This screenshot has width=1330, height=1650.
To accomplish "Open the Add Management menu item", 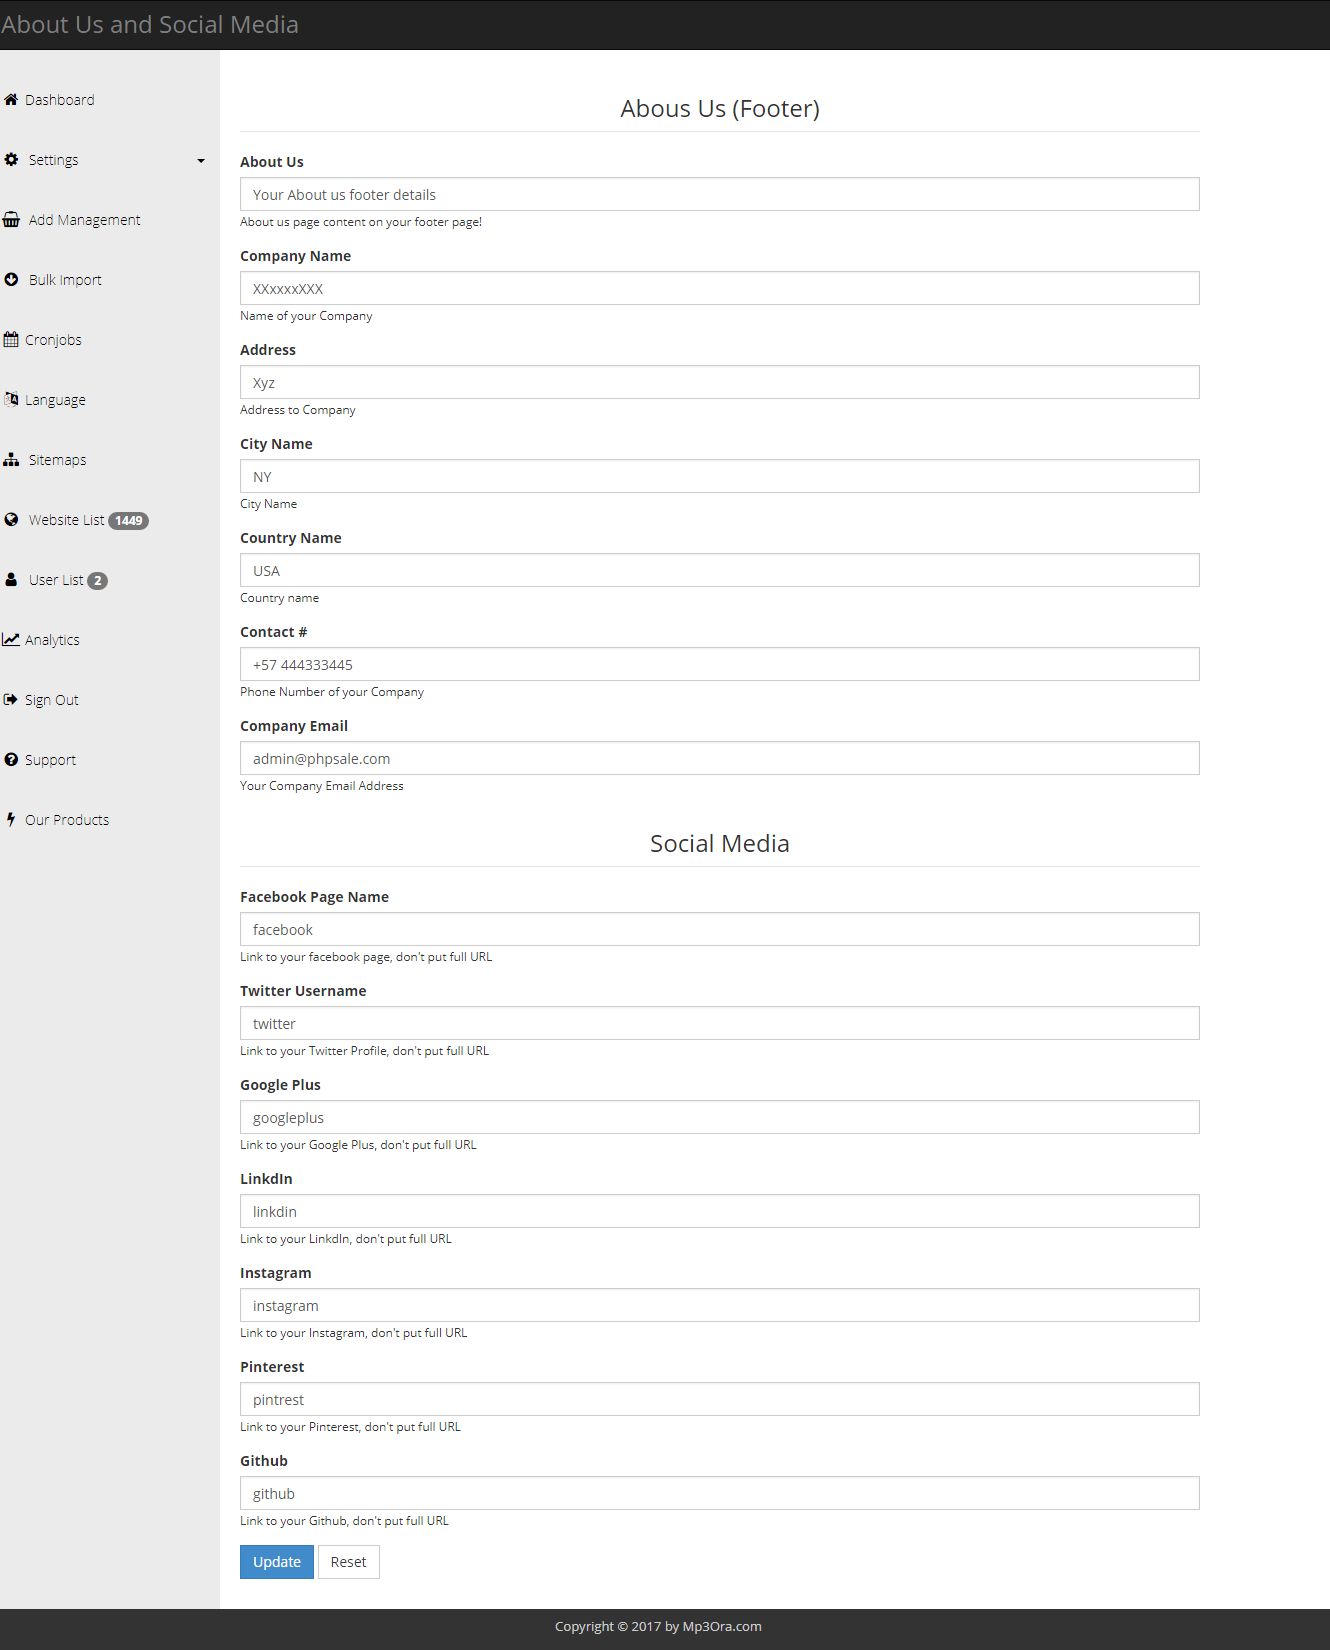I will pyautogui.click(x=85, y=220).
